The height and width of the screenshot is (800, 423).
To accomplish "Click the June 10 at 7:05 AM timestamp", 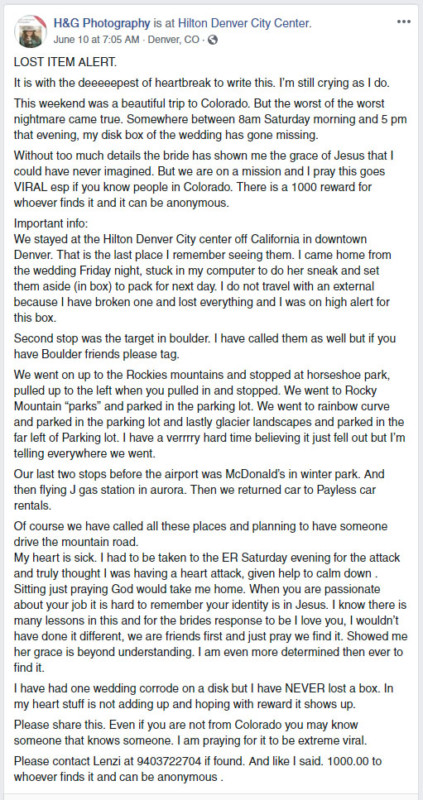I will 95,40.
